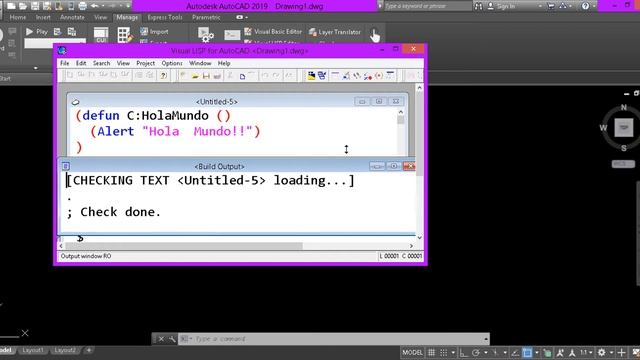
Task: Select the Layout2 tab
Action: pyautogui.click(x=64, y=350)
